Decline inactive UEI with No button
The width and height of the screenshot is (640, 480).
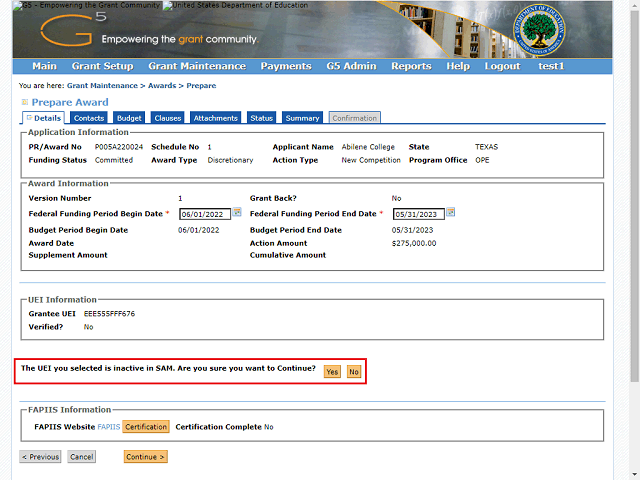tap(354, 372)
